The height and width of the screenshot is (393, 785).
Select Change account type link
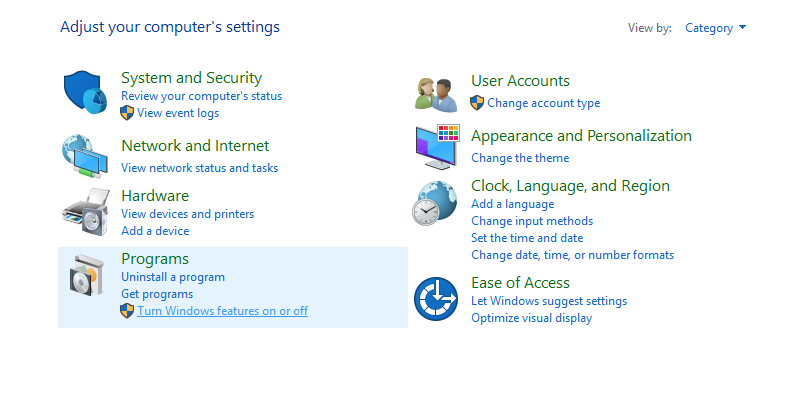[x=543, y=103]
